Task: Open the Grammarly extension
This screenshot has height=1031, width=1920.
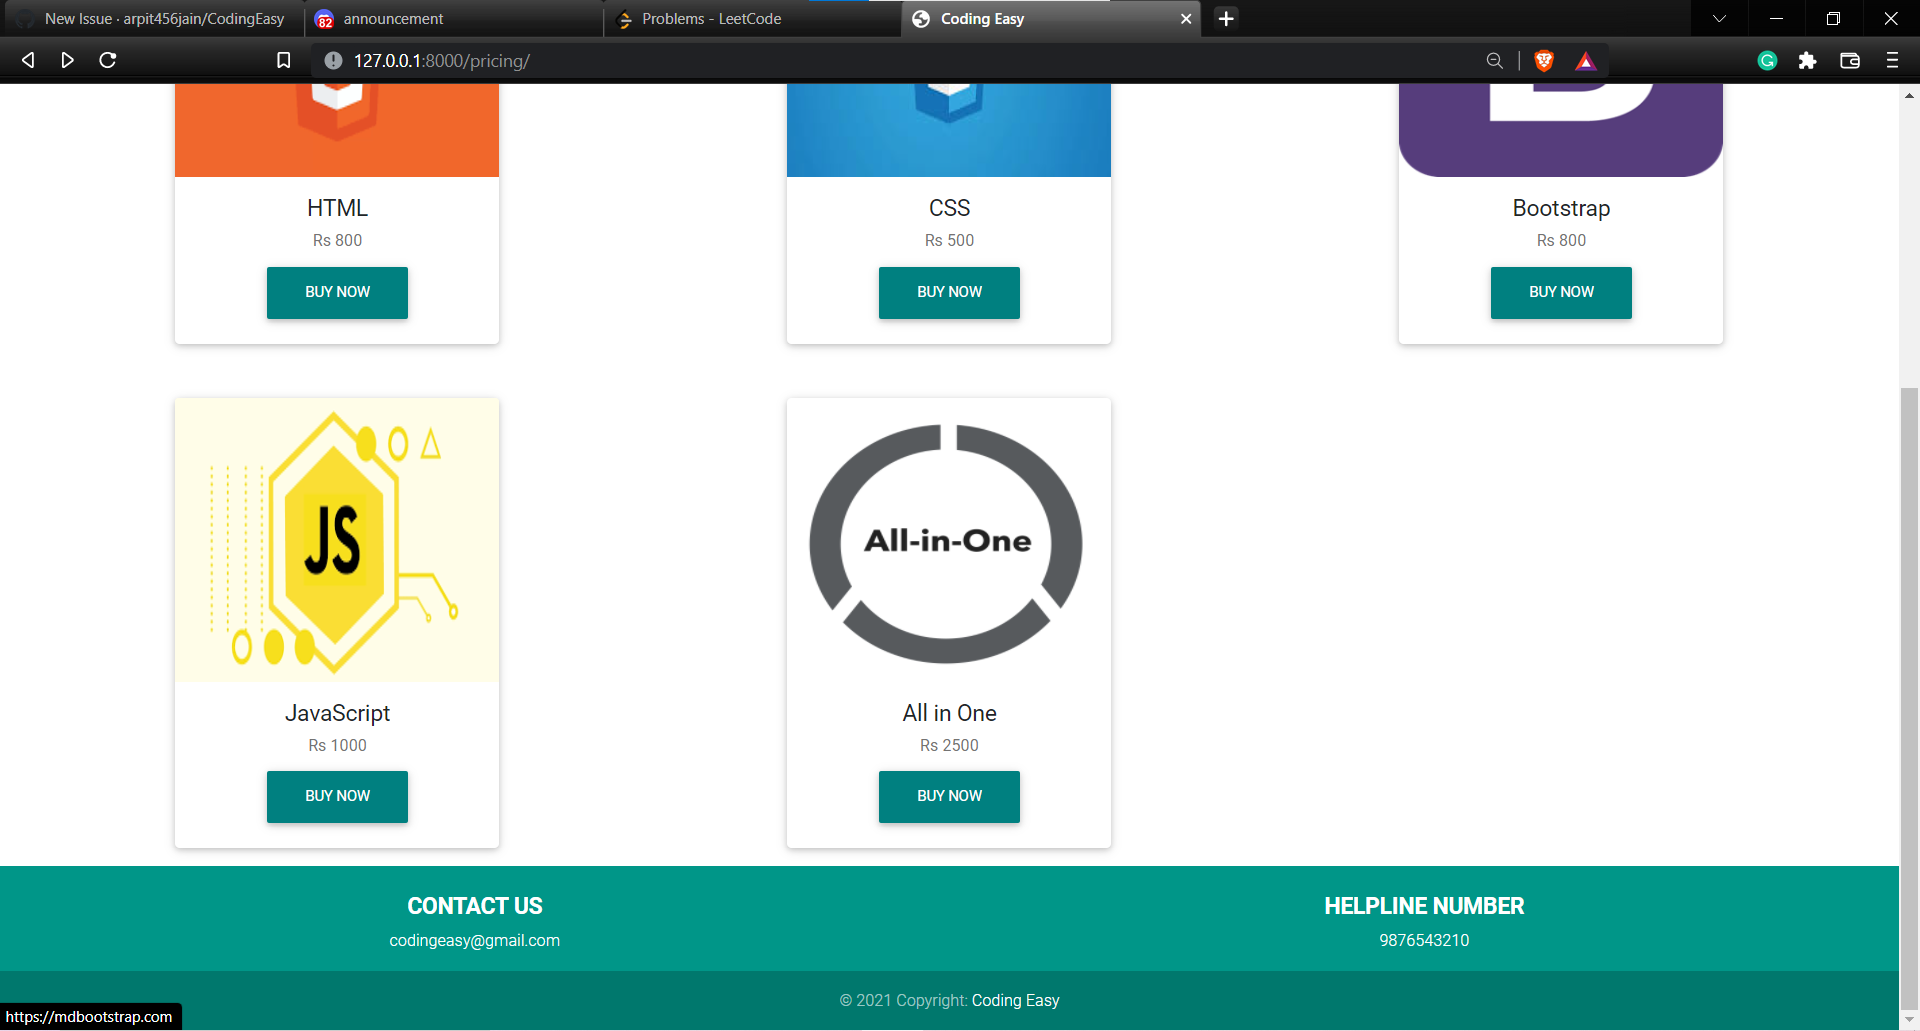Action: click(x=1767, y=61)
